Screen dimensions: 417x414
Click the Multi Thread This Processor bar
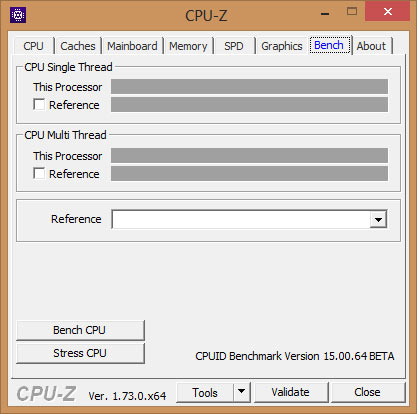(x=249, y=156)
